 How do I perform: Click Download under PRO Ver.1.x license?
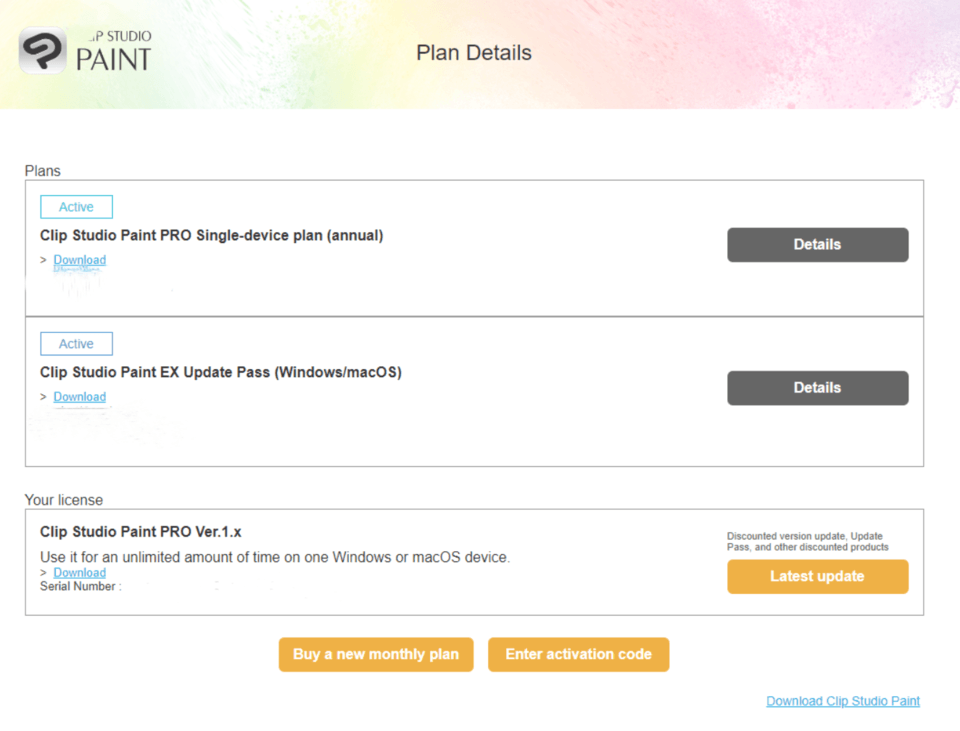coord(80,573)
